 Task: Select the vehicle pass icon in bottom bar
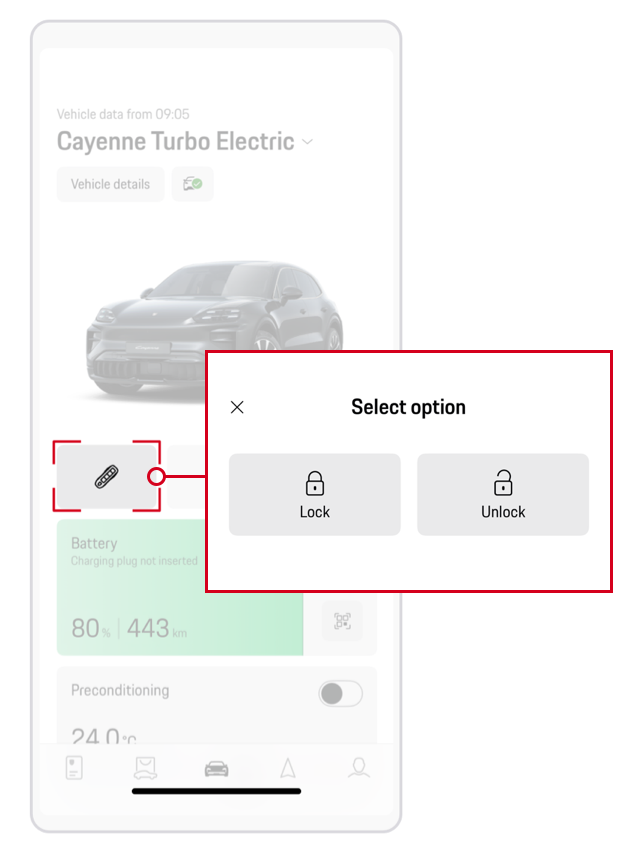click(74, 766)
